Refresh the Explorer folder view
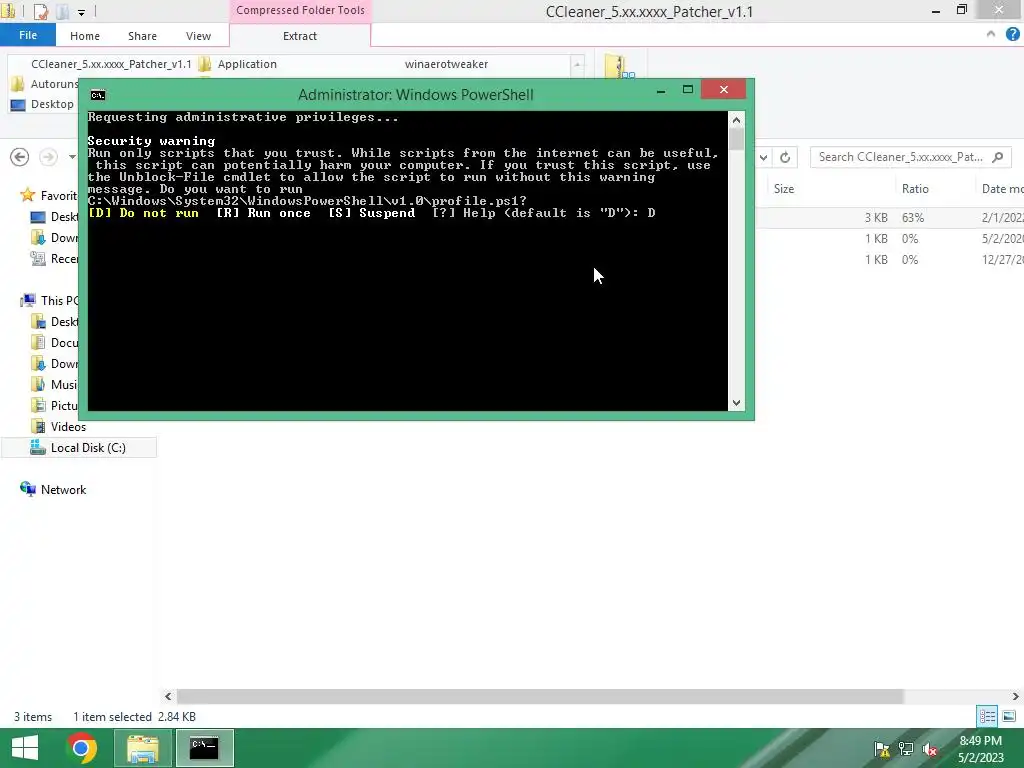The height and width of the screenshot is (768, 1024). tap(785, 157)
